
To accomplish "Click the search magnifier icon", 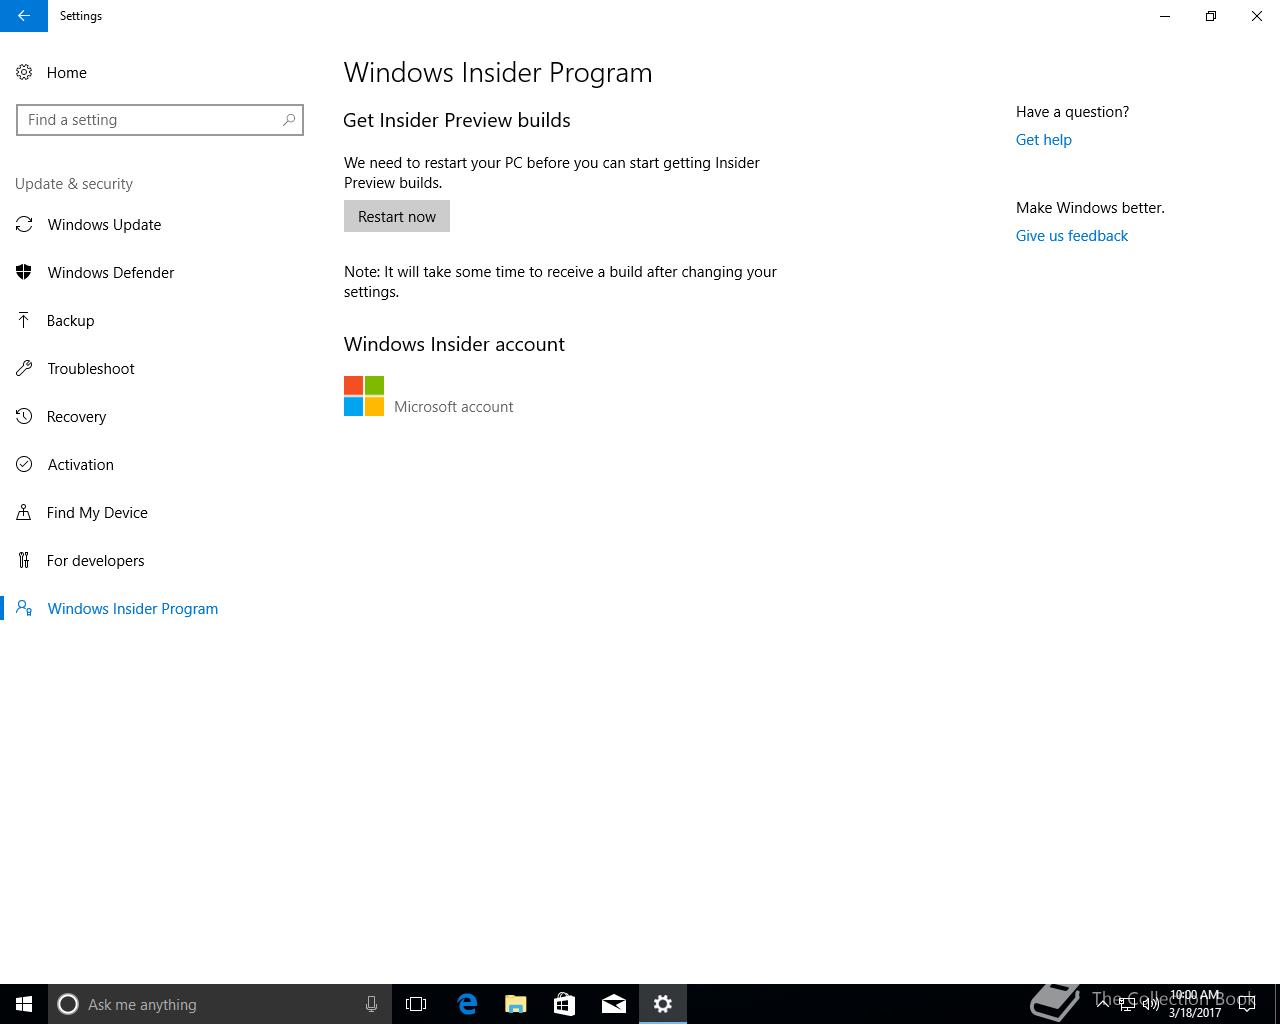I will click(x=288, y=120).
